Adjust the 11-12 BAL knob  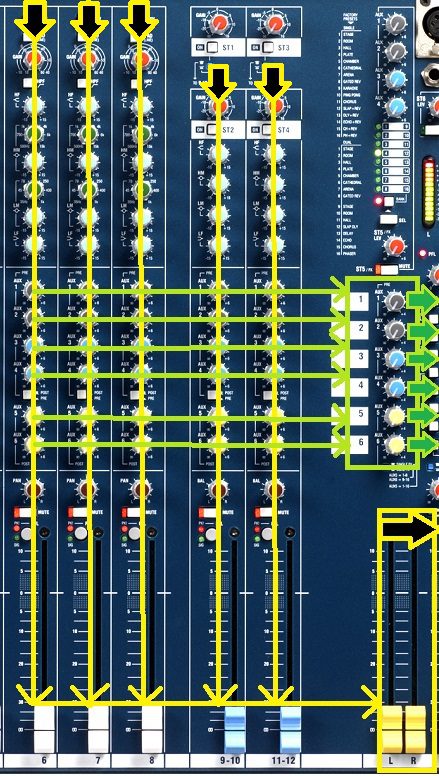pos(274,489)
